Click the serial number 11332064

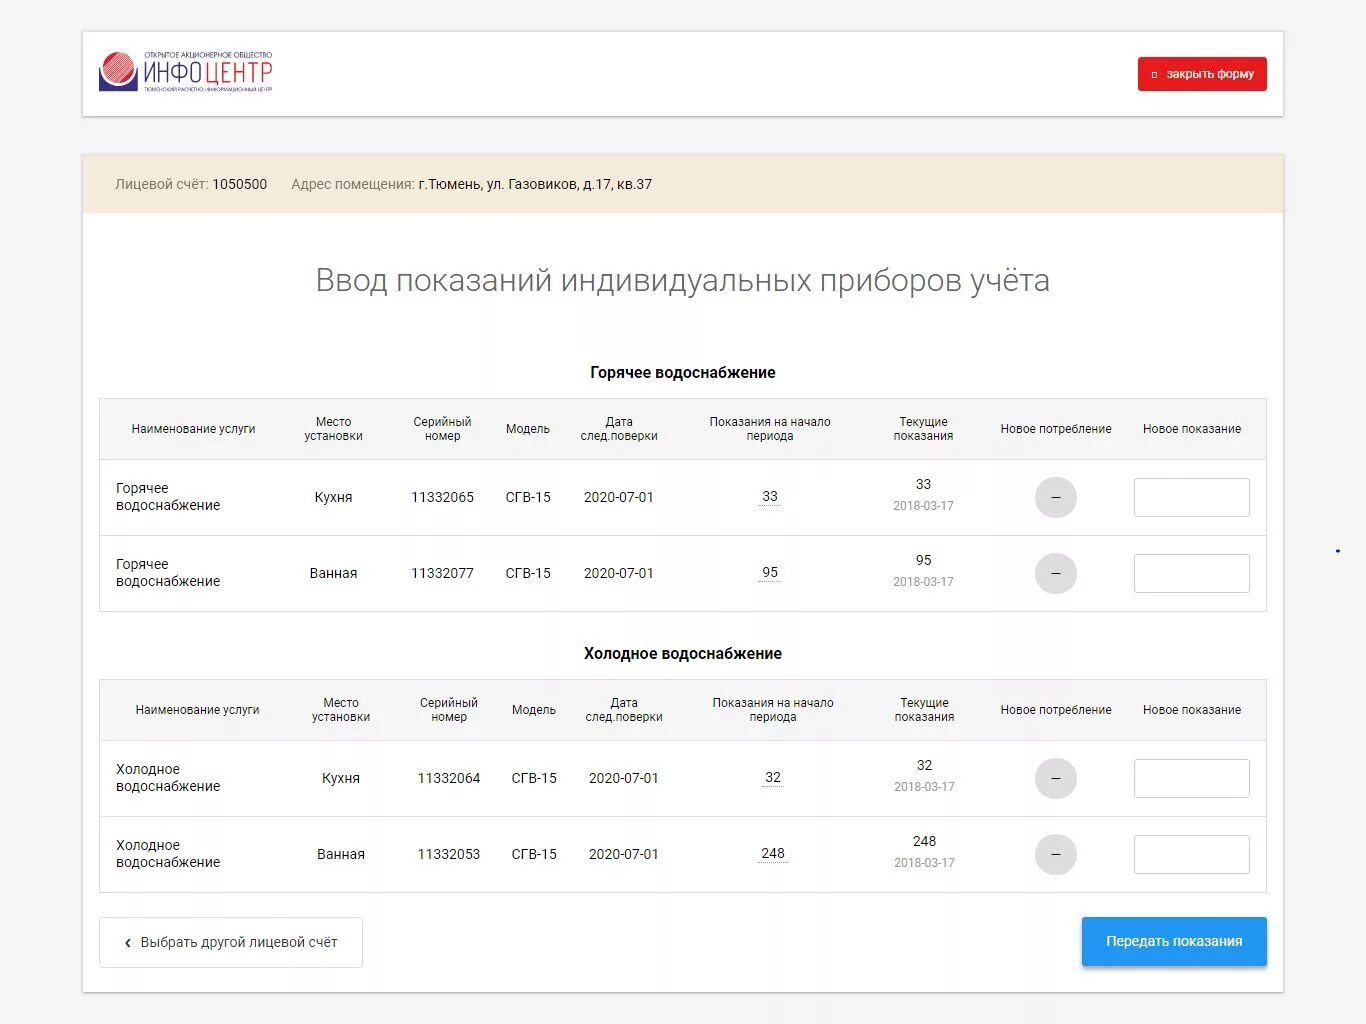point(449,778)
